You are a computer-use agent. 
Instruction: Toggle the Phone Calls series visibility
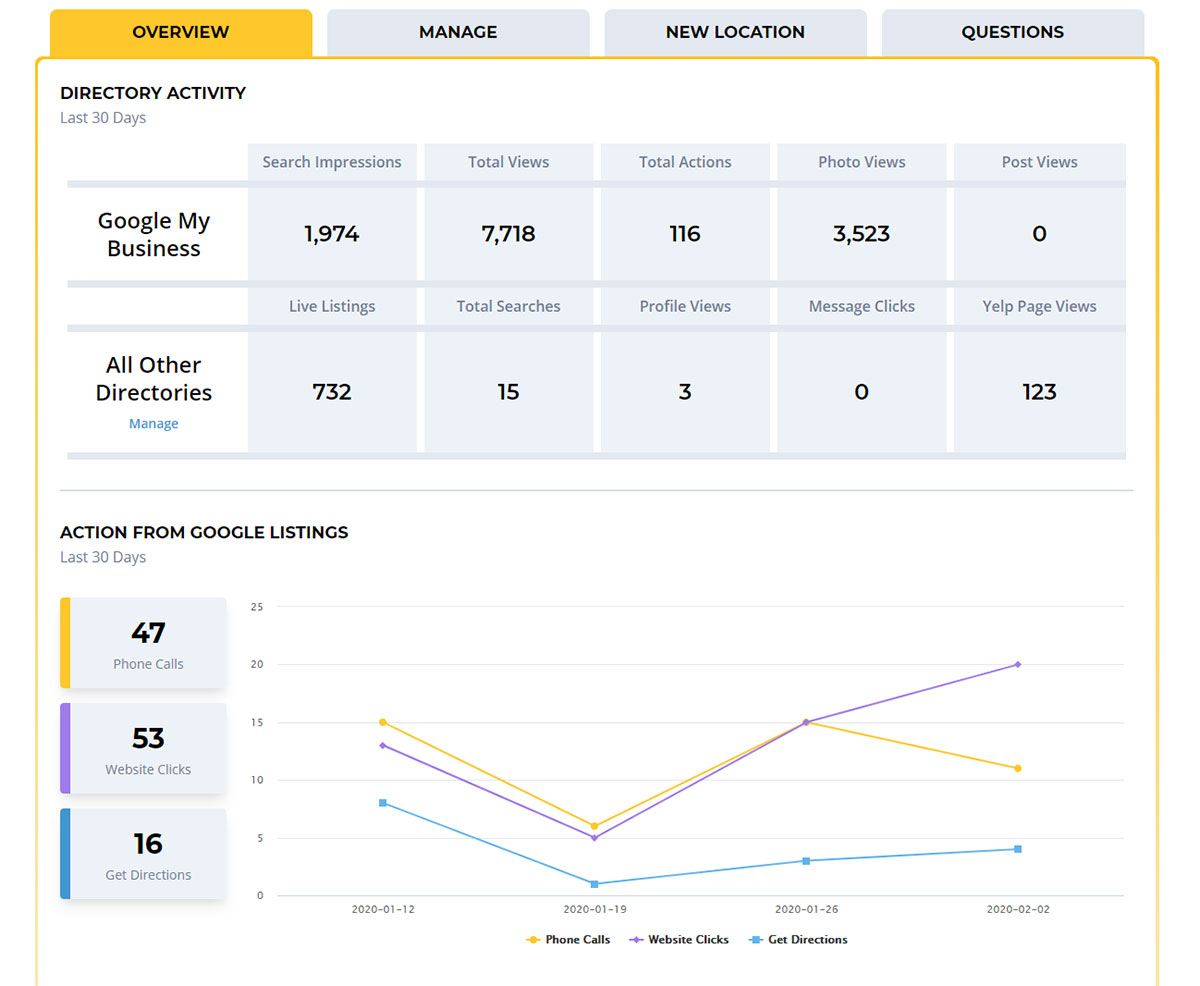[568, 939]
